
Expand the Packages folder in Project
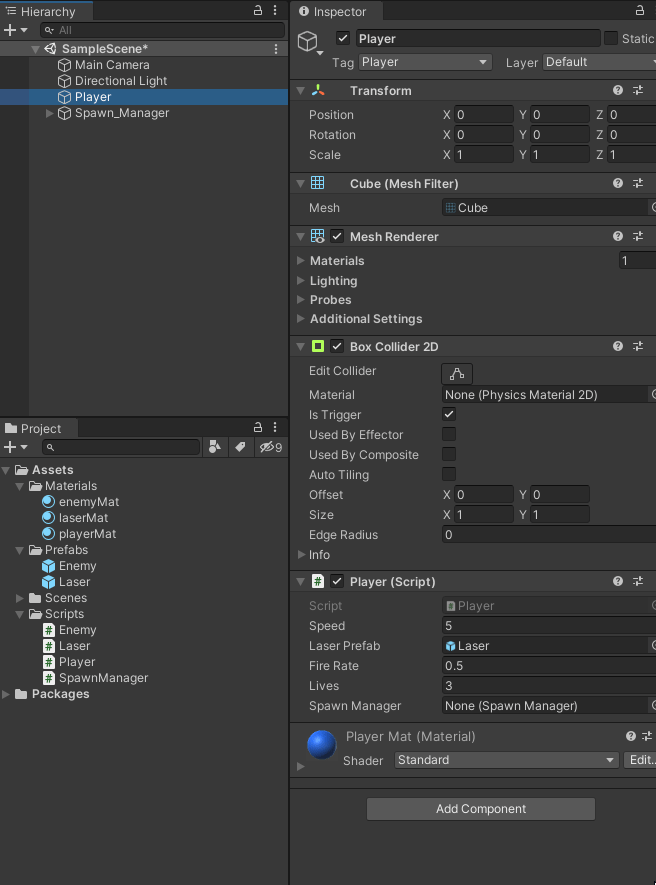pos(6,694)
